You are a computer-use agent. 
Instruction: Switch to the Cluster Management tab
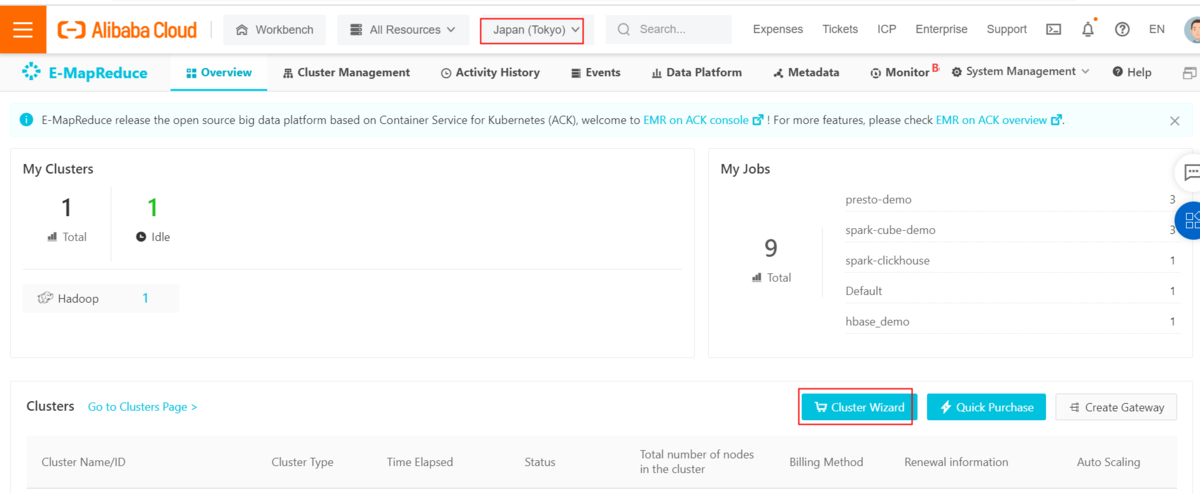pos(347,73)
